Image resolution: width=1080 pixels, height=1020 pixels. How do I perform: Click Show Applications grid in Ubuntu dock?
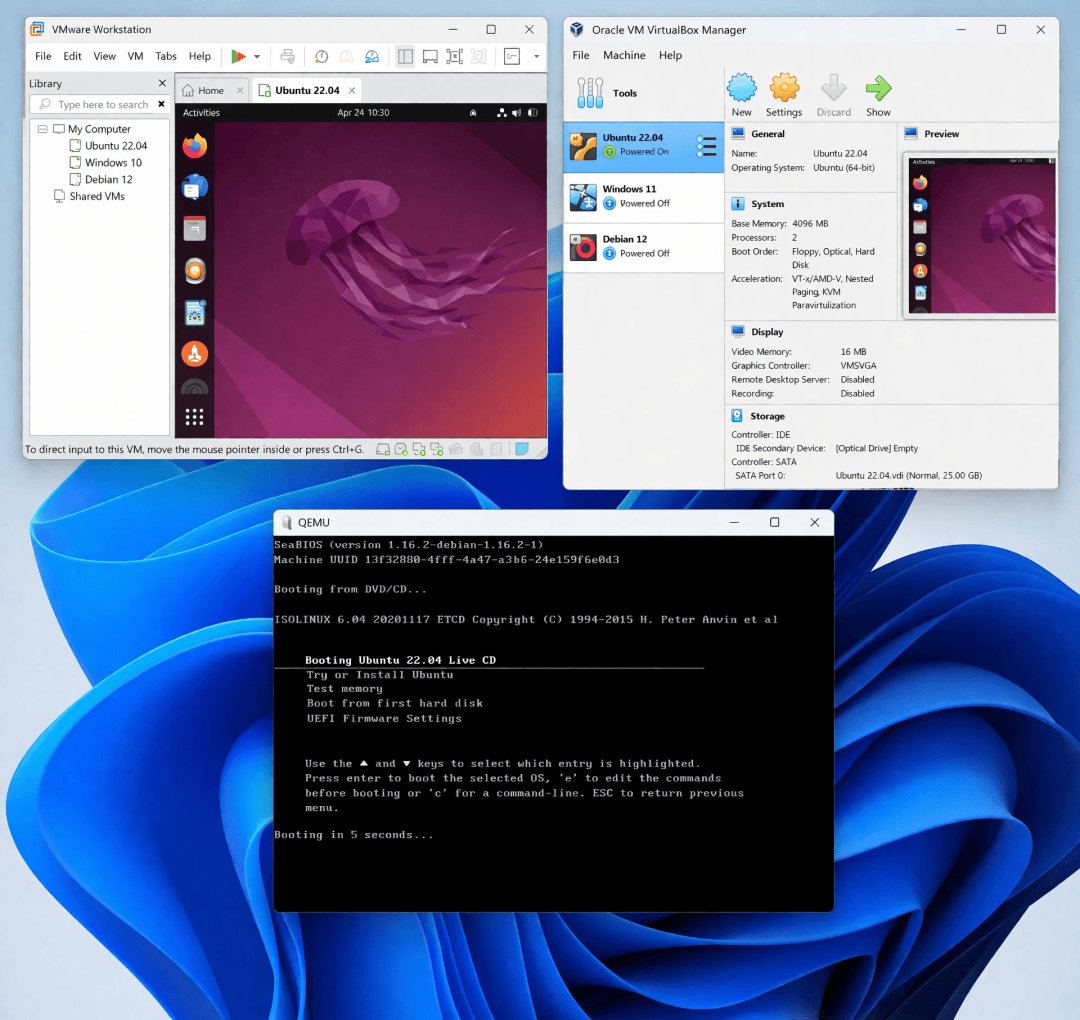coord(194,417)
